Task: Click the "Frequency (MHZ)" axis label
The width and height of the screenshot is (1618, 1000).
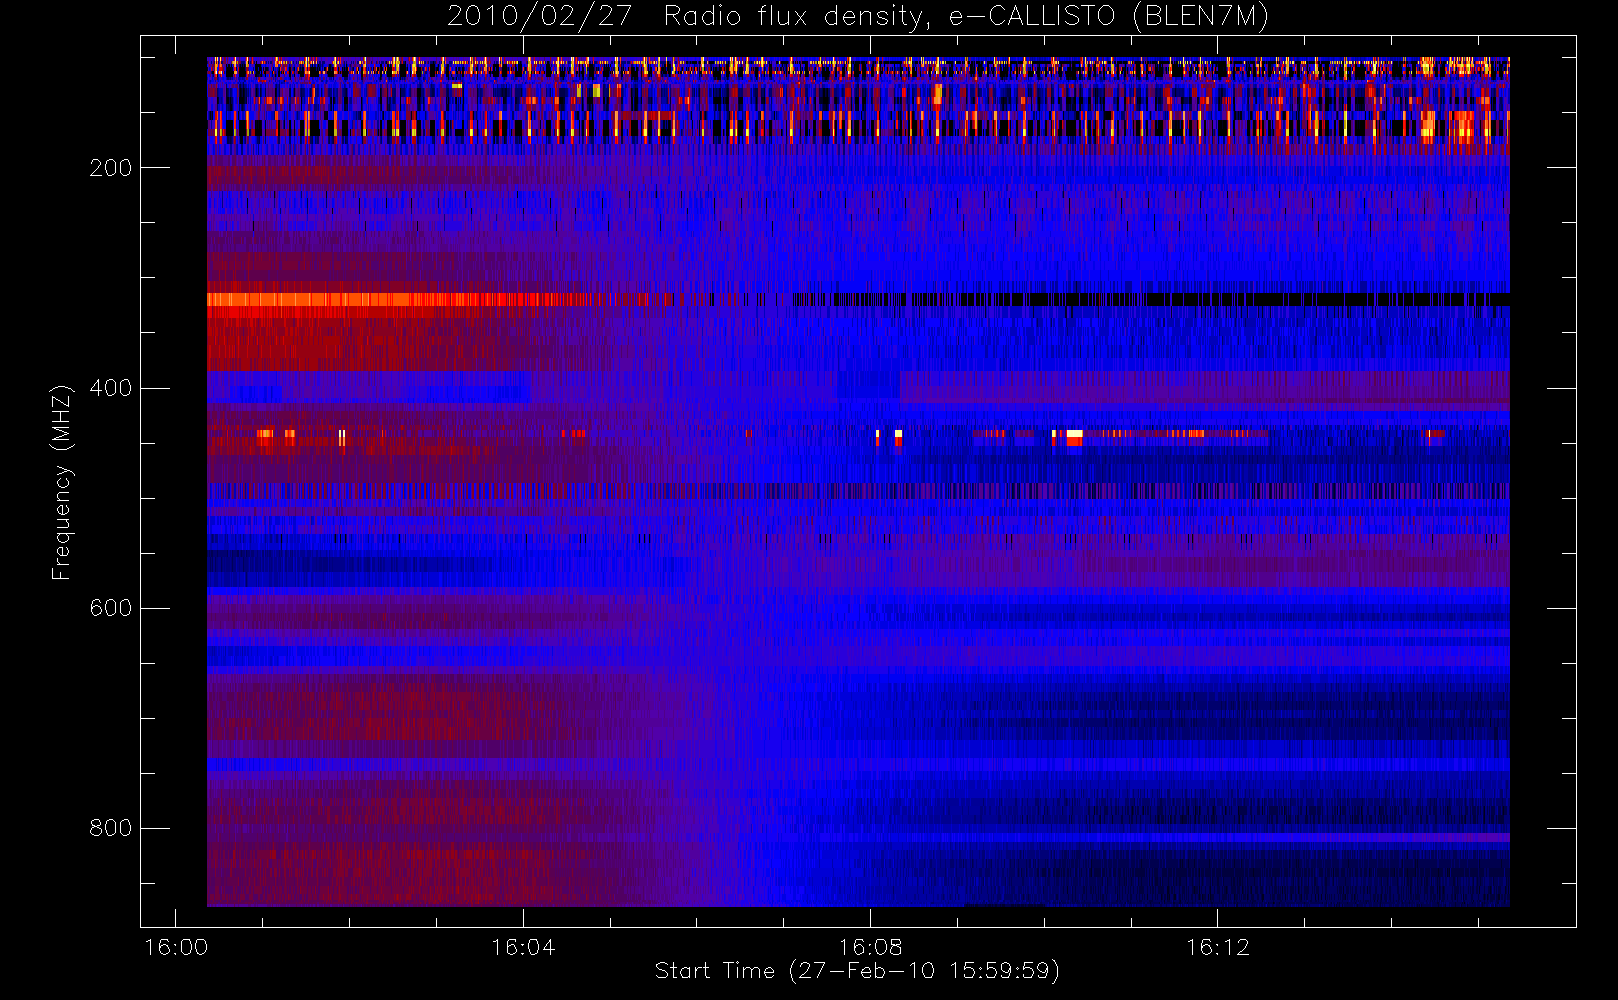Action: pyautogui.click(x=62, y=482)
